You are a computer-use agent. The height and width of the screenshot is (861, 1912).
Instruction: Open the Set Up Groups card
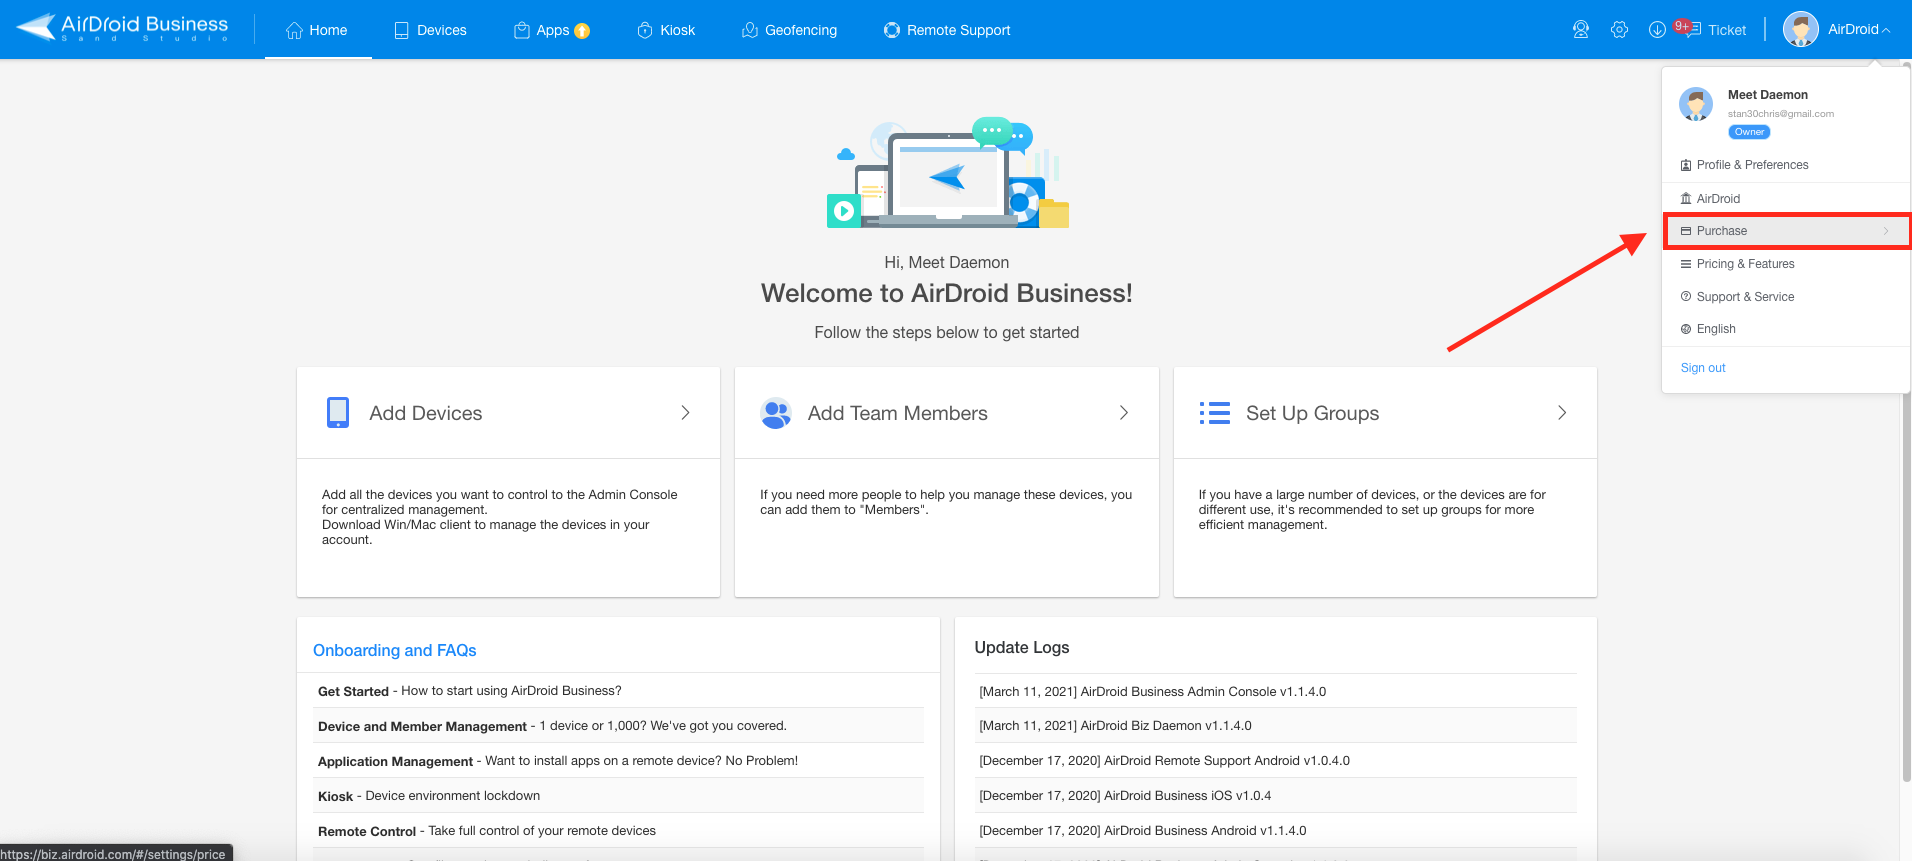click(x=1385, y=413)
